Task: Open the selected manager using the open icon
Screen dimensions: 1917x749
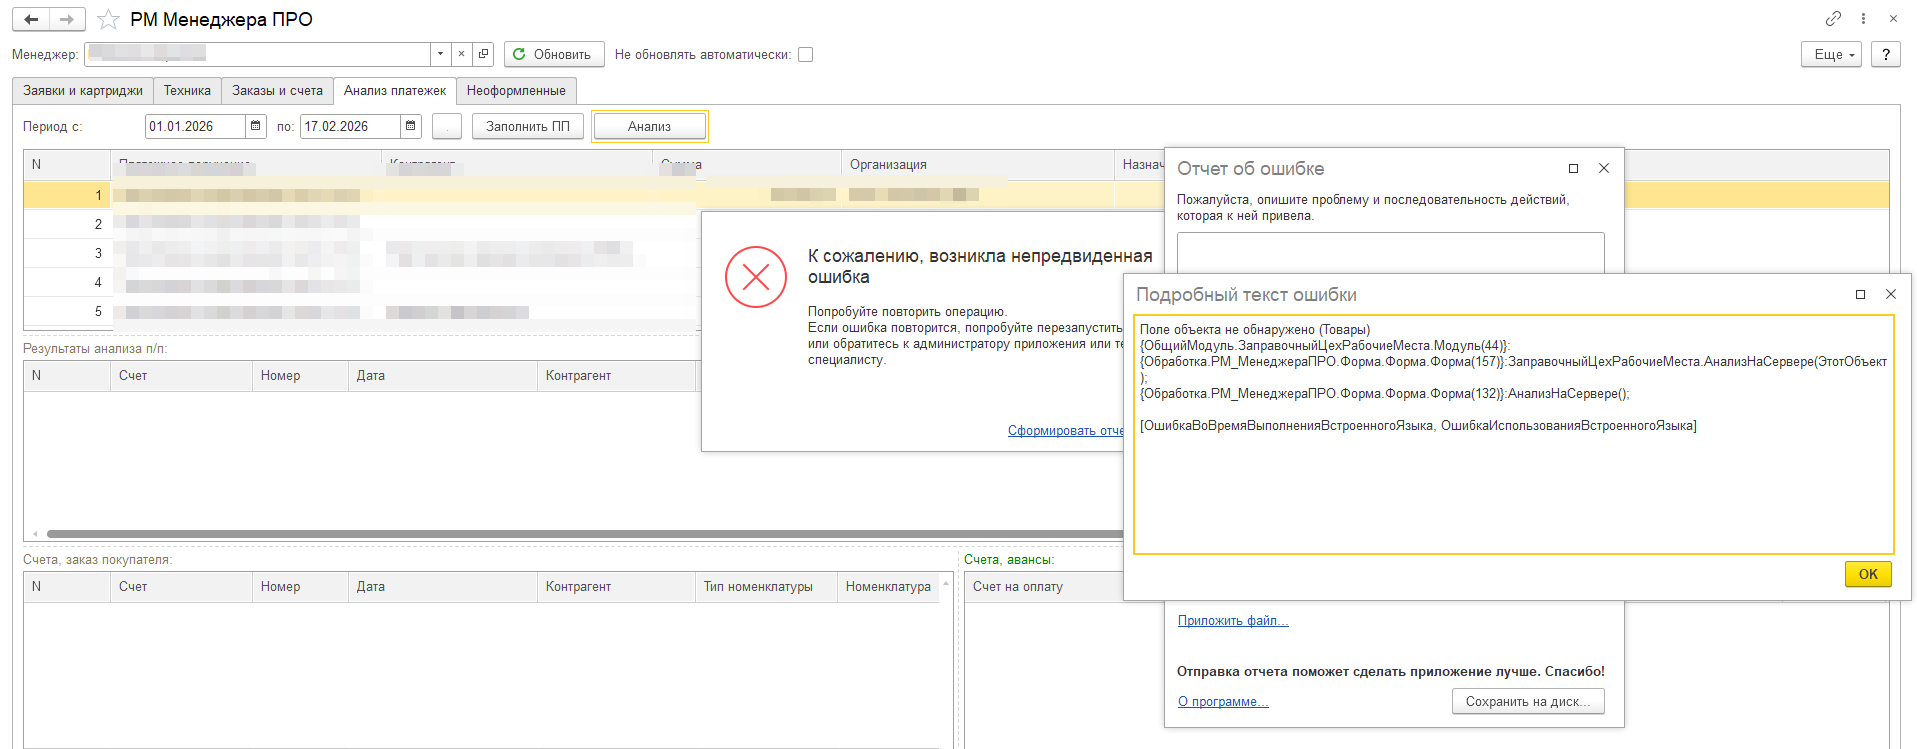Action: pos(483,54)
